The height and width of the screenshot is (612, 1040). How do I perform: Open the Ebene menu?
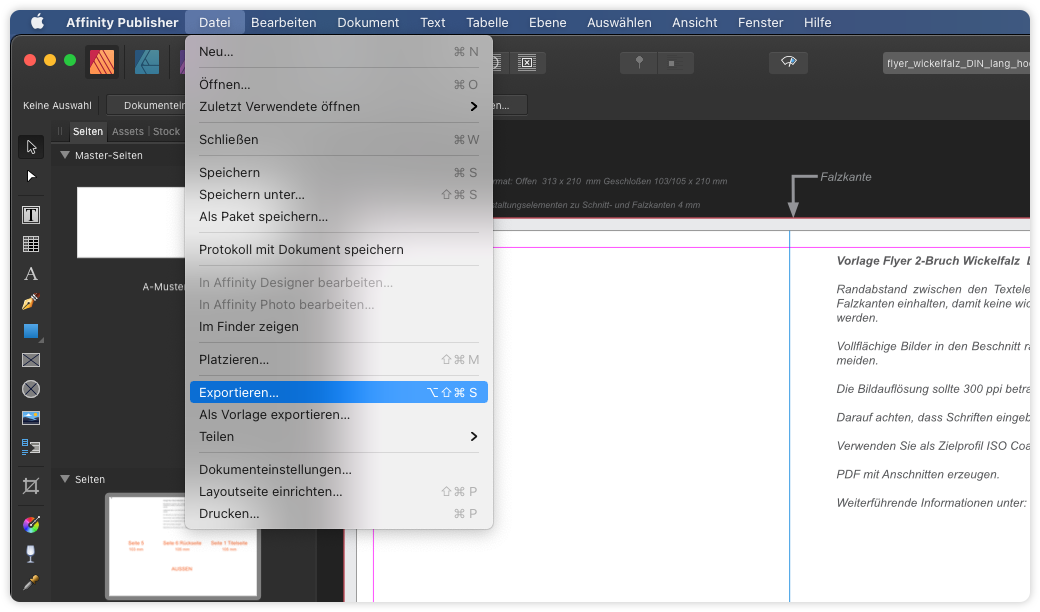547,22
